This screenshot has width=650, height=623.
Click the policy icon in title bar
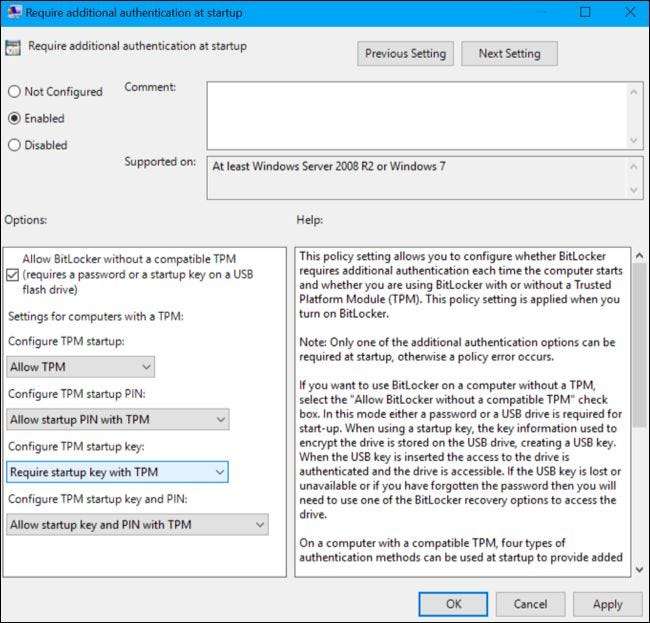tap(13, 12)
